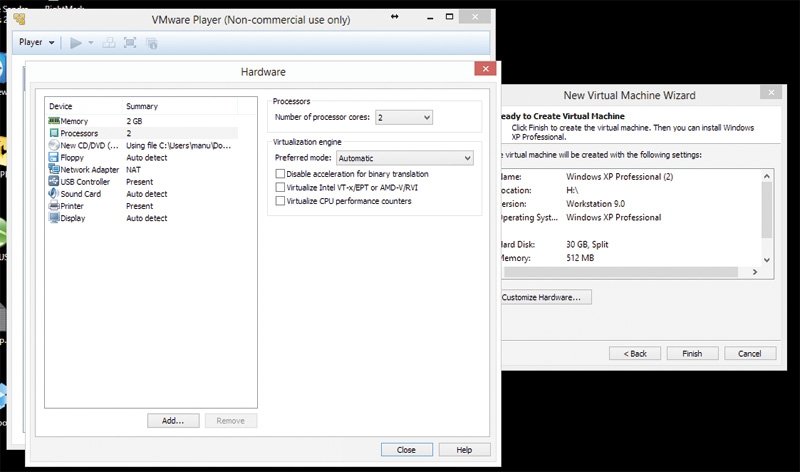Click the 'H:\' location value in wizard
The image size is (800, 472).
pyautogui.click(x=572, y=190)
